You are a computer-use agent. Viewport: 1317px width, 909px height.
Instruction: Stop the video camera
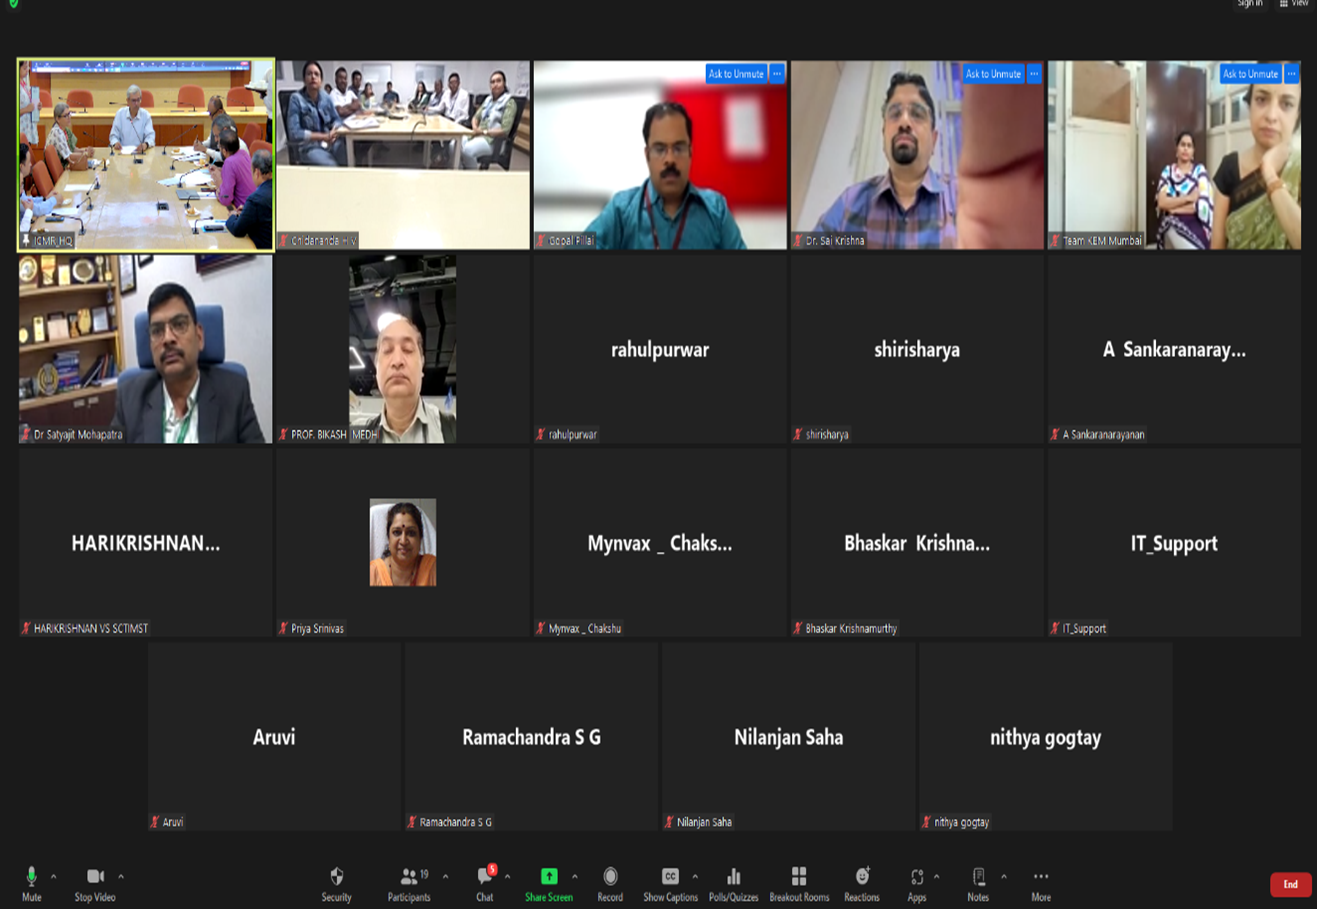[x=95, y=883]
